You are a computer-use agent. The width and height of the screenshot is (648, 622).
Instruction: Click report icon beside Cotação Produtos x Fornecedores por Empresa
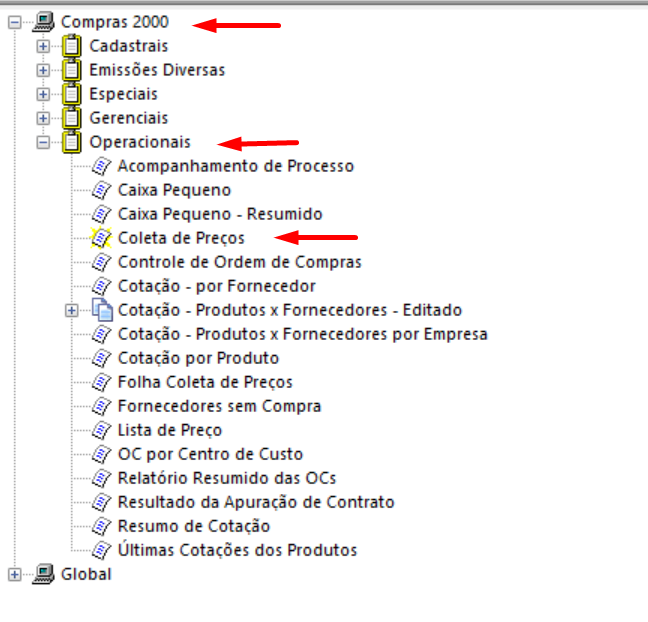coord(101,334)
